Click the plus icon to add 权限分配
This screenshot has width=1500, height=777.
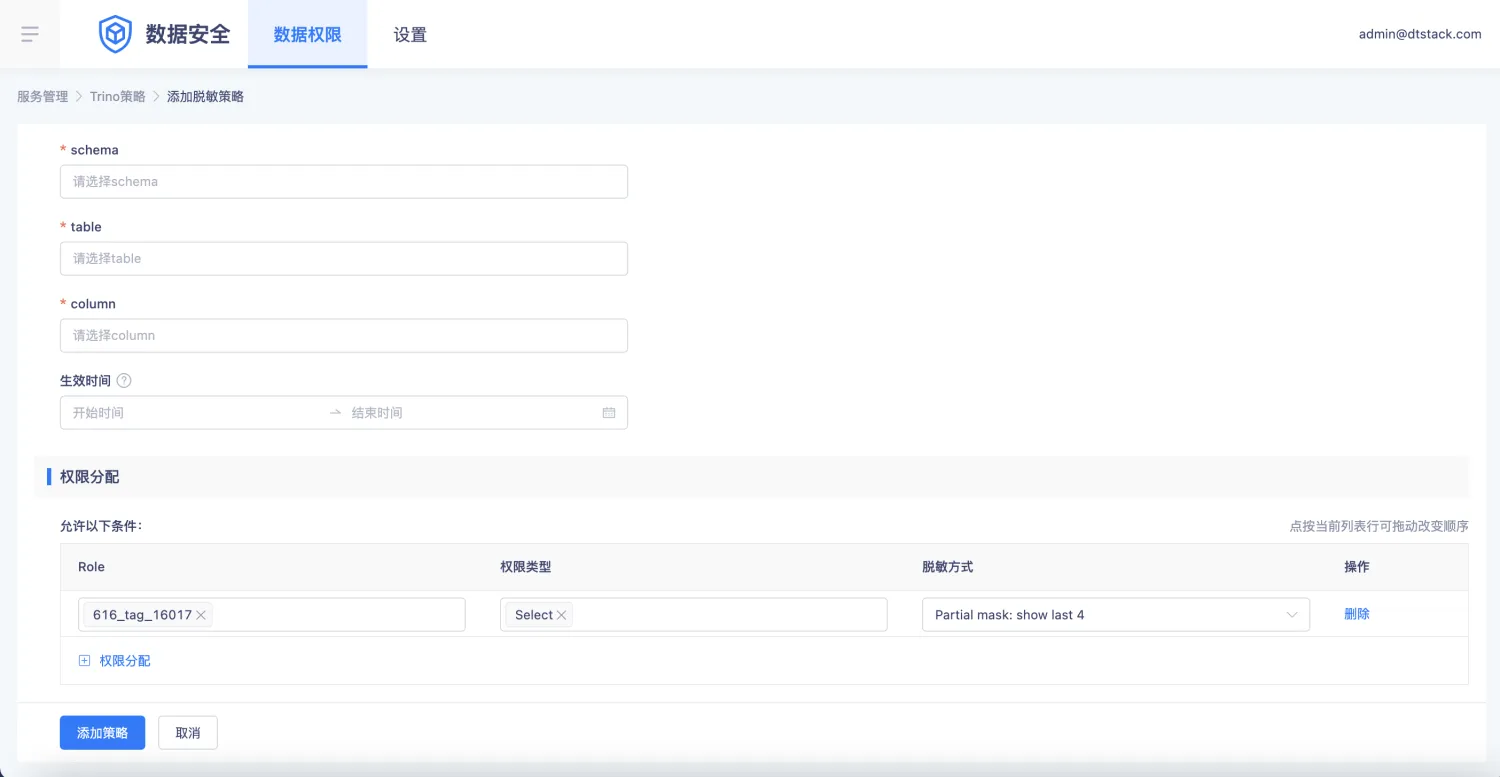click(x=84, y=661)
